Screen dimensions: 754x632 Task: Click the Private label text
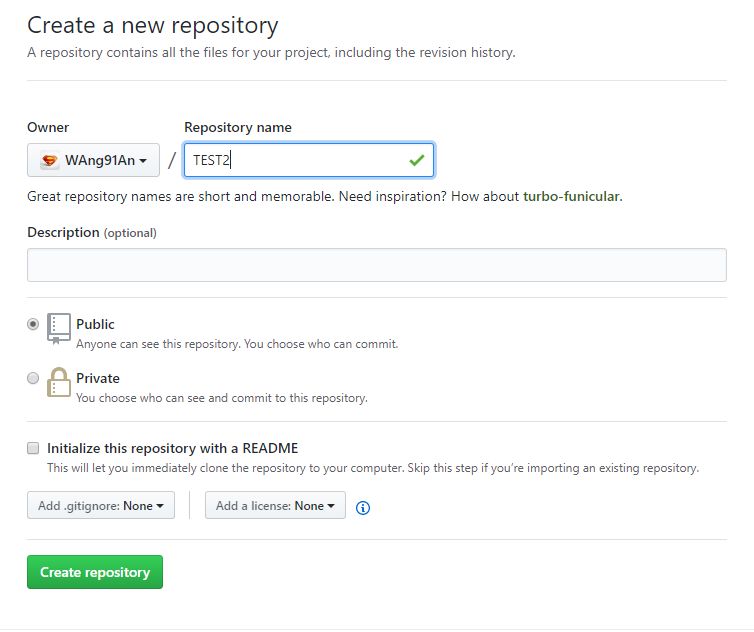tap(98, 378)
